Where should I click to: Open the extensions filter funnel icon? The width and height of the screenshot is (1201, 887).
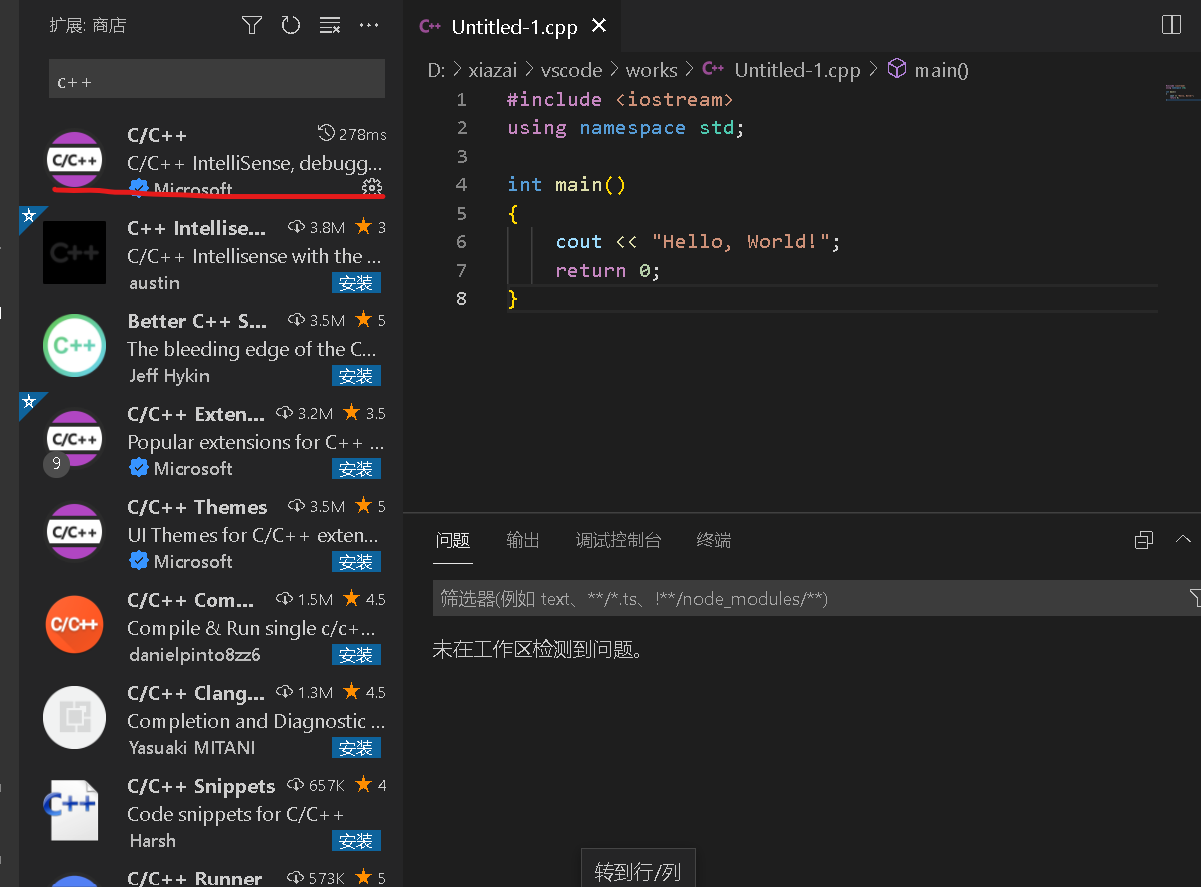(252, 26)
